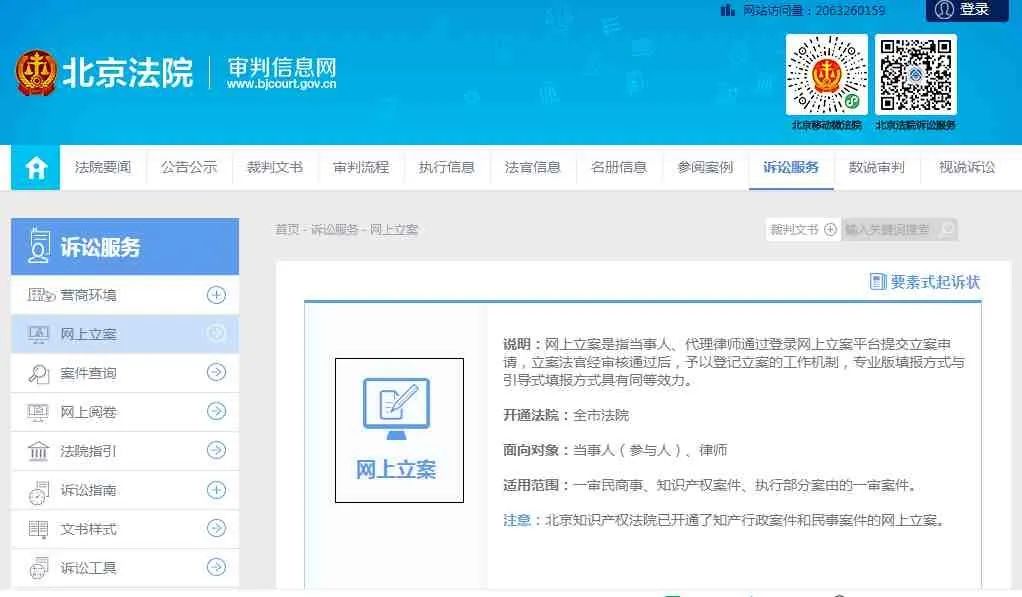Open the 视说诉讼 menu
Viewport: 1022px width, 597px height.
tap(967, 167)
